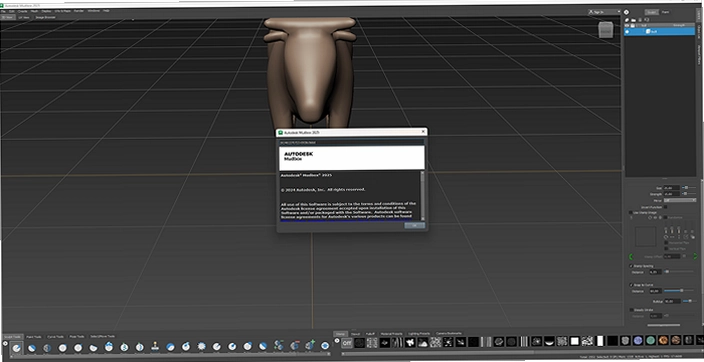This screenshot has width=704, height=362.
Task: Select the Smear sculpt tool
Action: 232,346
